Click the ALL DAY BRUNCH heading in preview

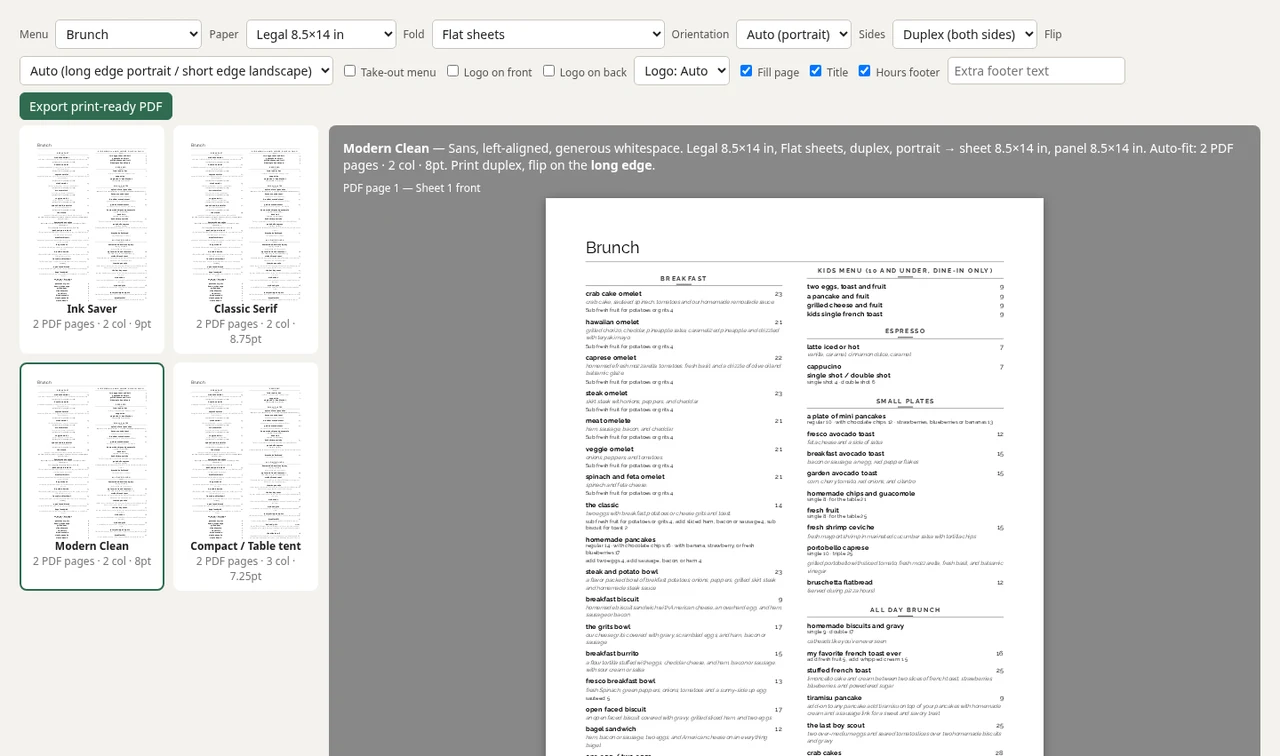905,609
